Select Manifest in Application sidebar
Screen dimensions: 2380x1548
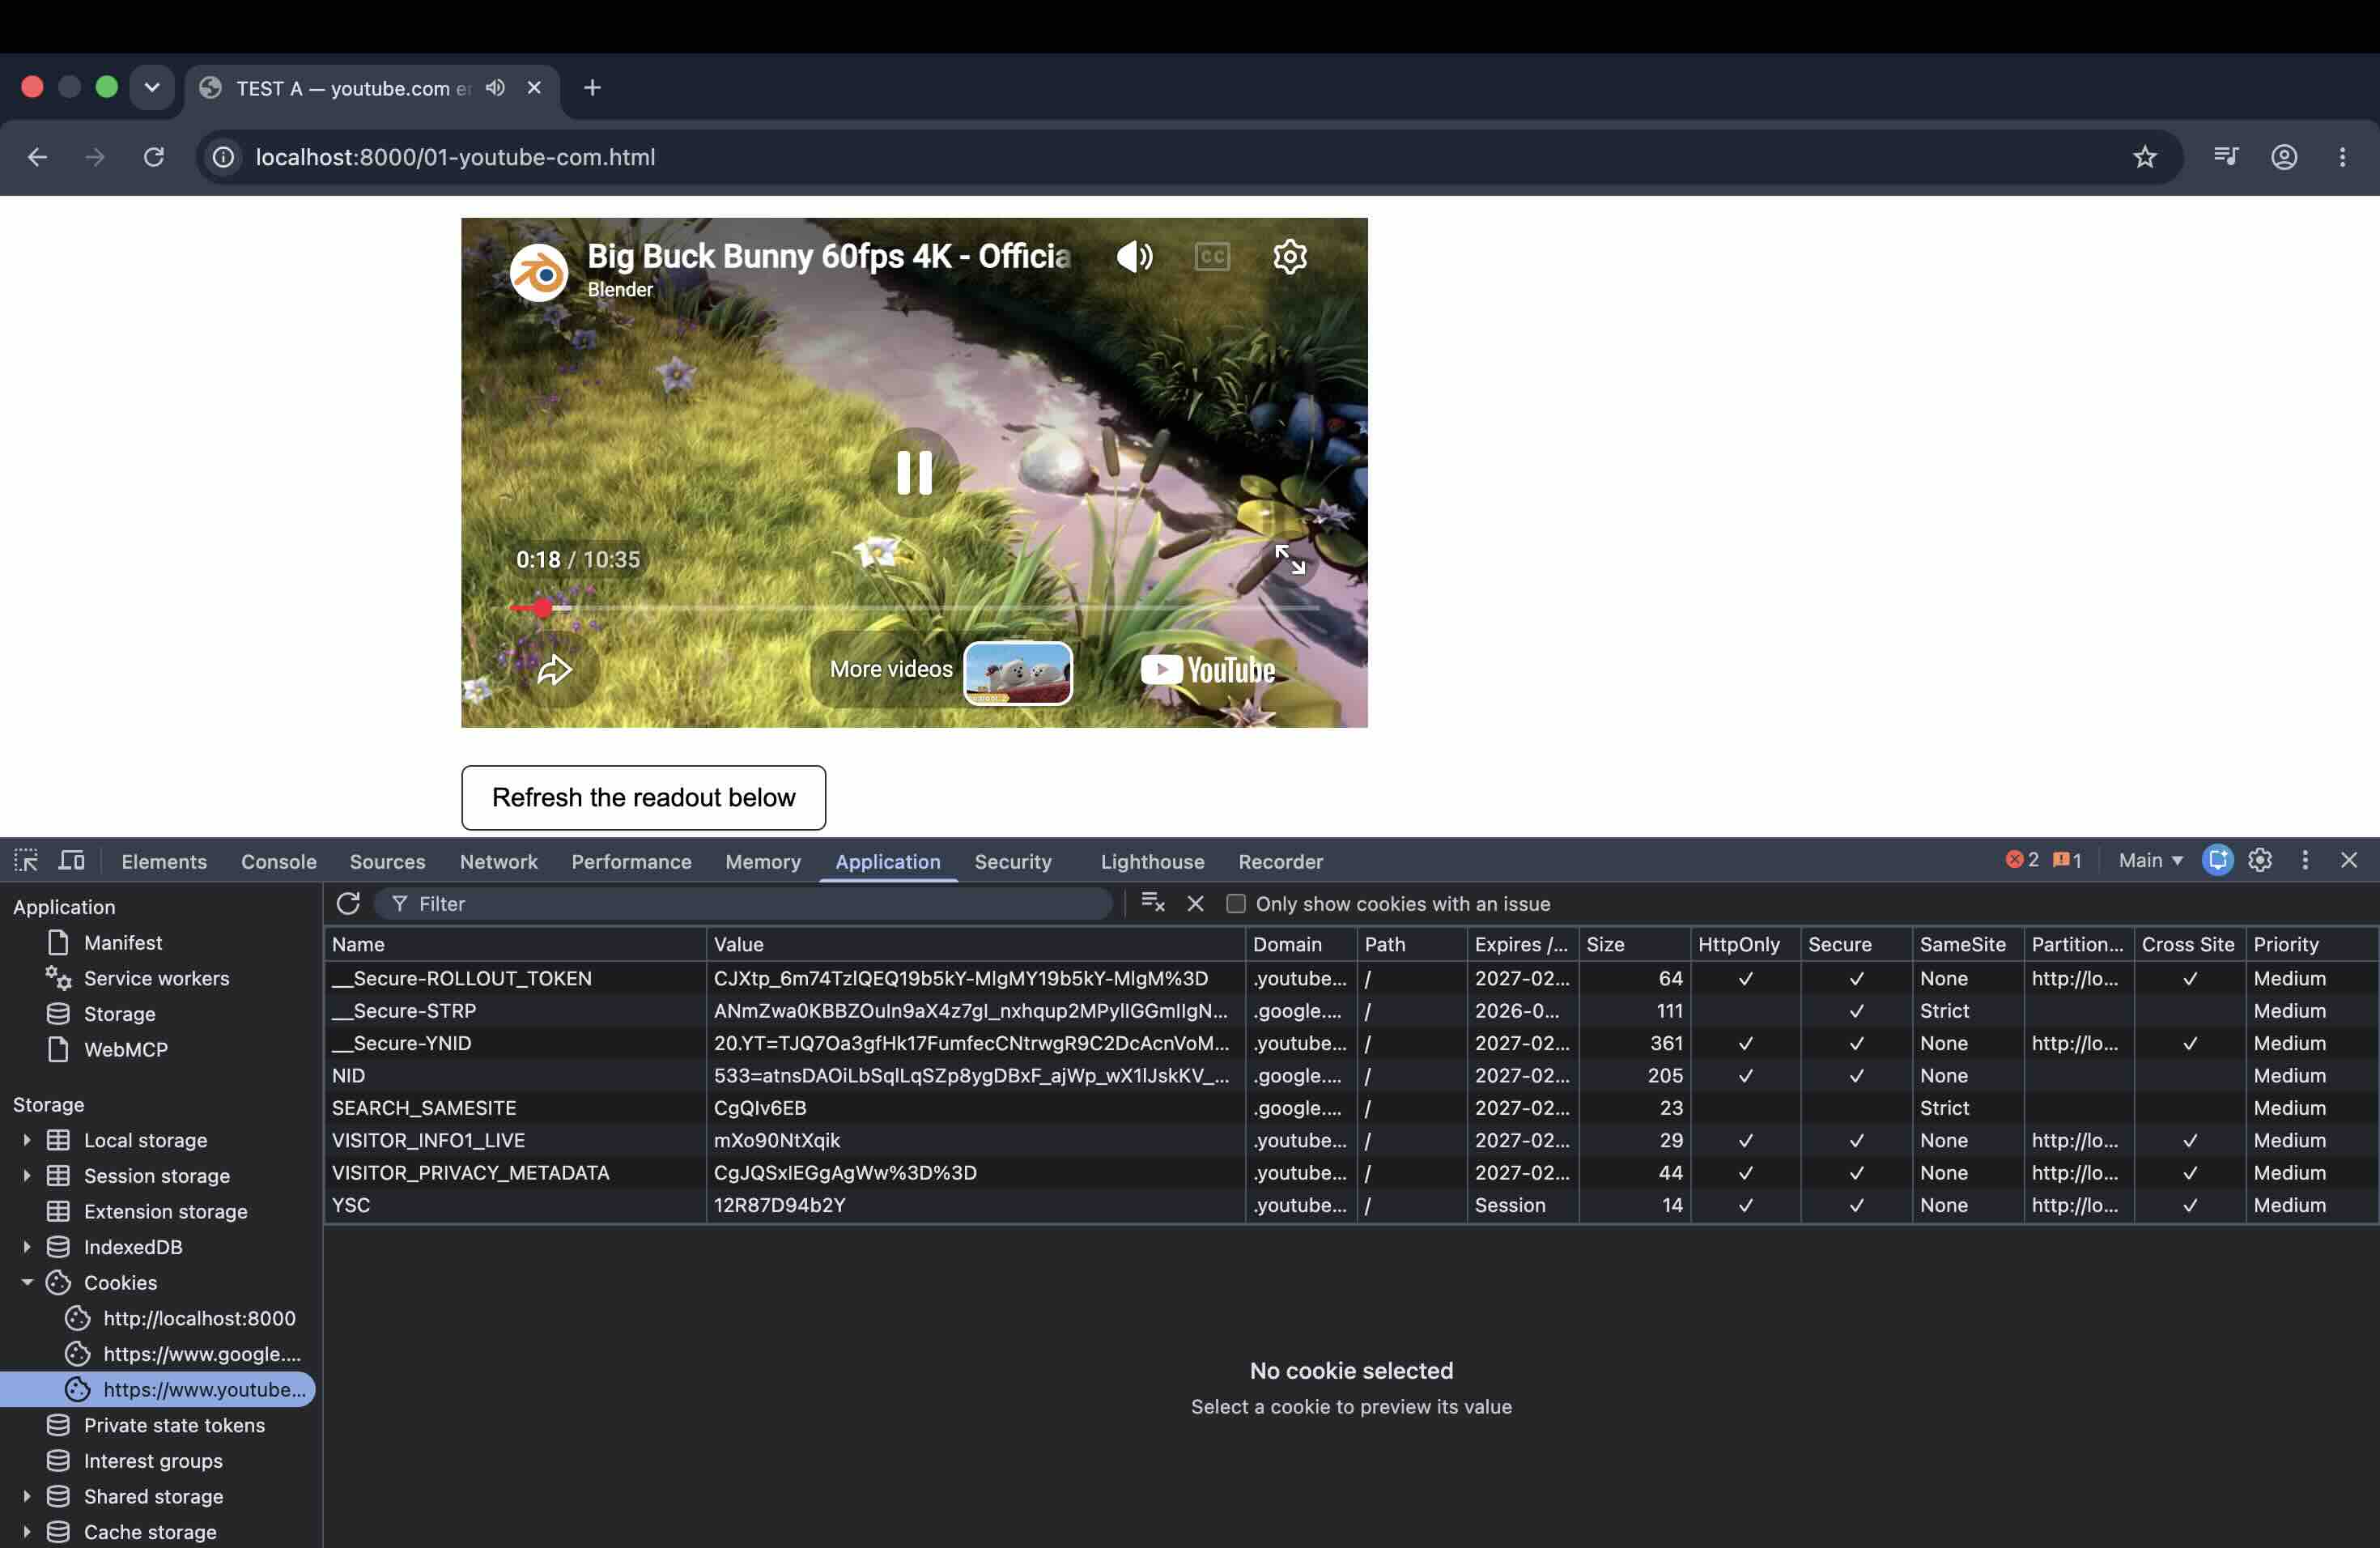(122, 942)
